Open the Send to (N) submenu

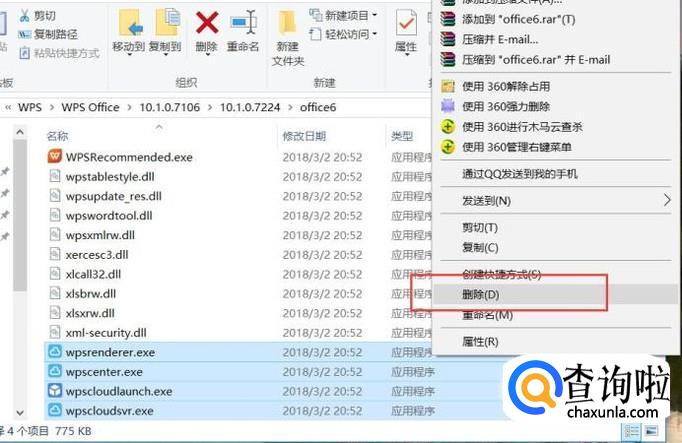556,201
